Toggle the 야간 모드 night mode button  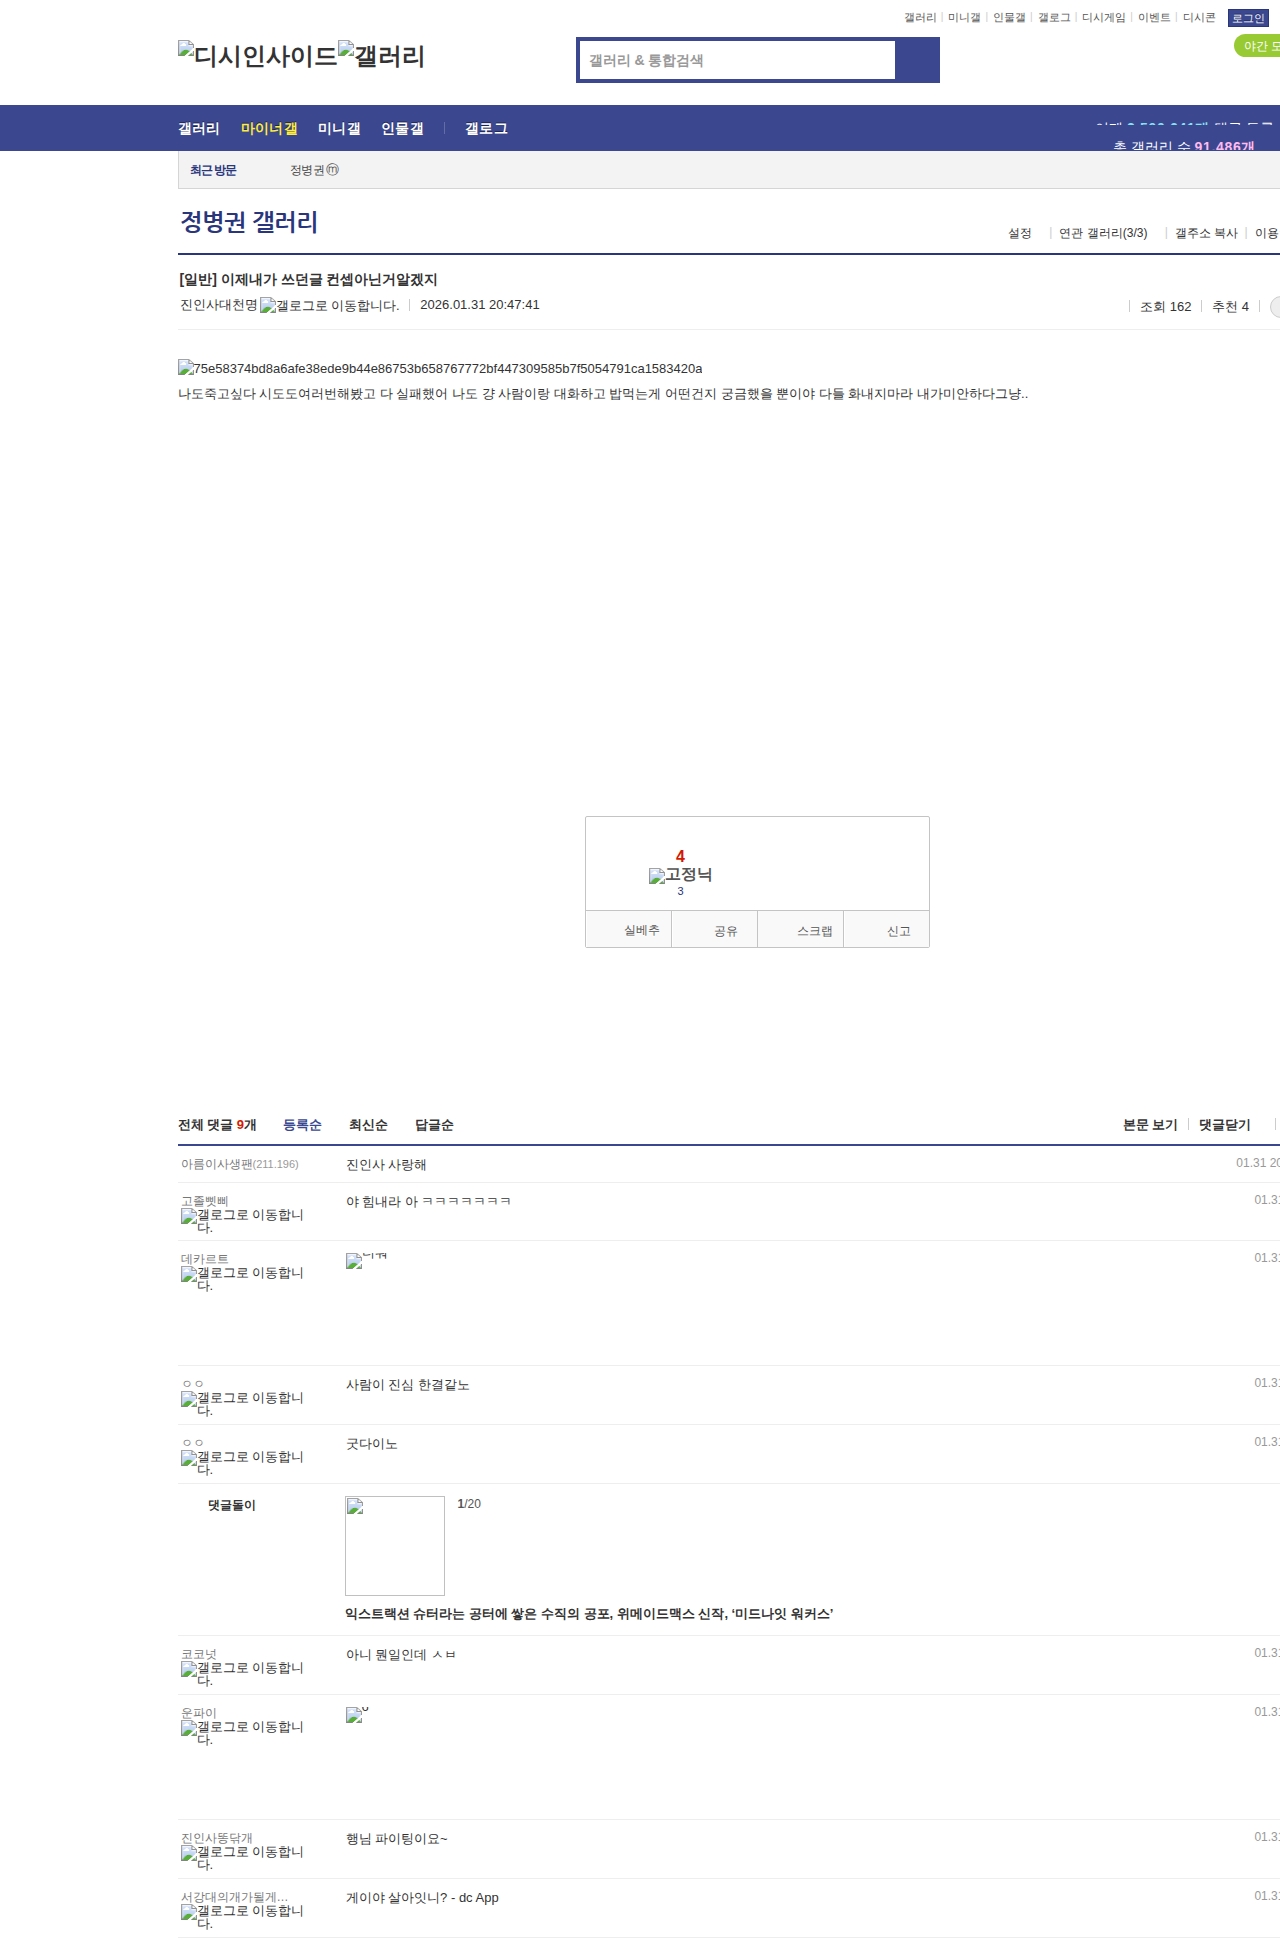tap(1258, 46)
